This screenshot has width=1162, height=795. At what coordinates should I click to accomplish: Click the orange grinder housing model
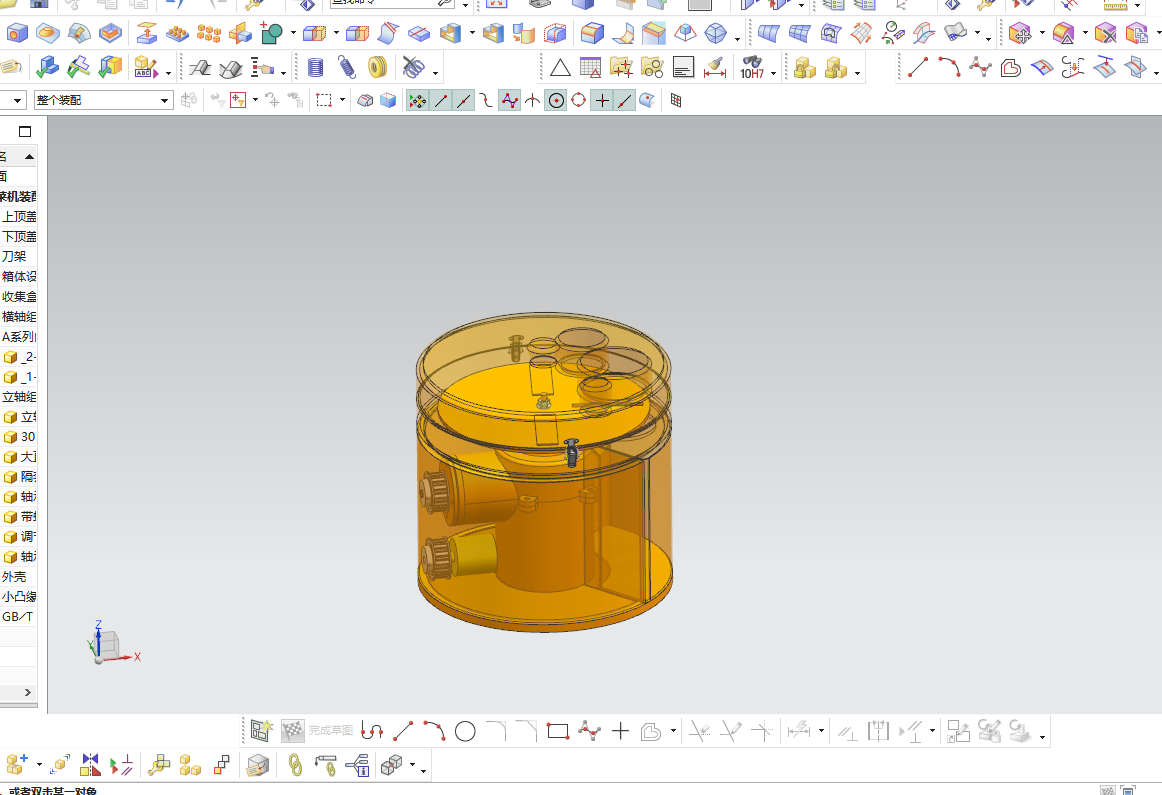coord(544,472)
